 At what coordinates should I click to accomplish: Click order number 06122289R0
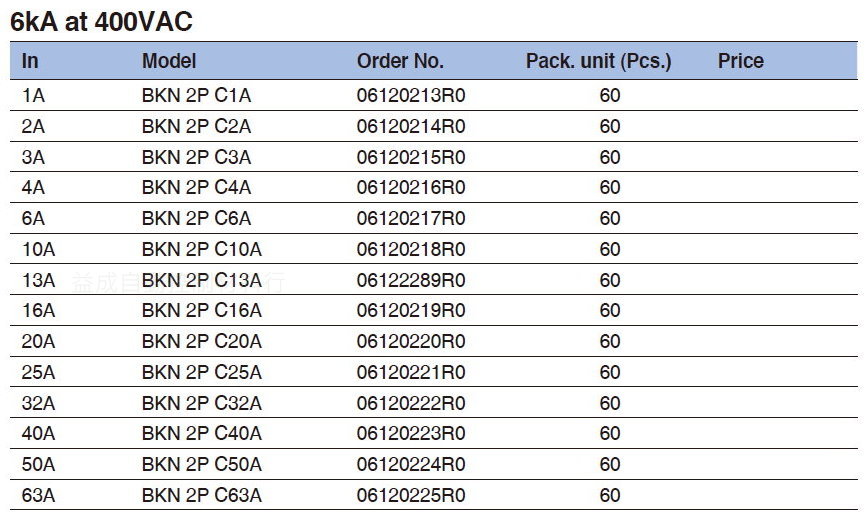[x=411, y=280]
